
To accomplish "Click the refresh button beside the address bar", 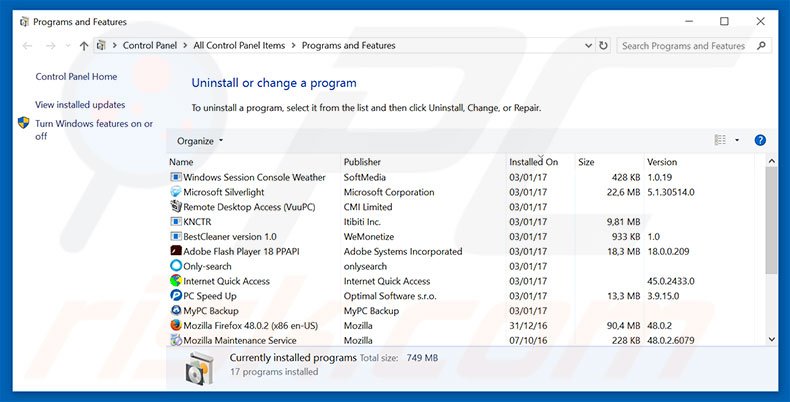I will [x=603, y=46].
